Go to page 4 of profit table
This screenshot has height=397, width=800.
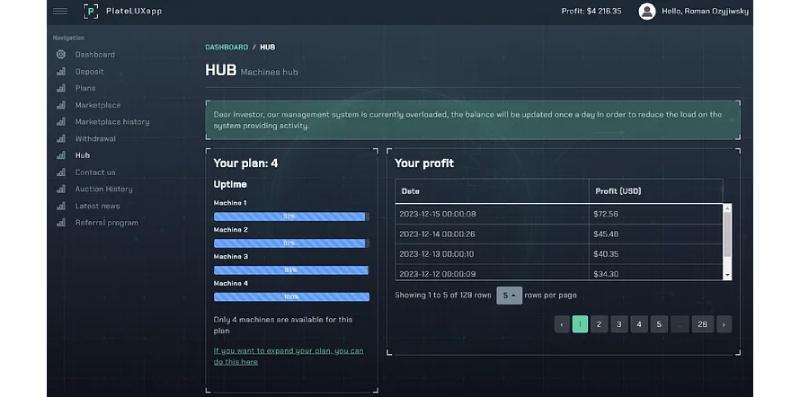coord(639,324)
